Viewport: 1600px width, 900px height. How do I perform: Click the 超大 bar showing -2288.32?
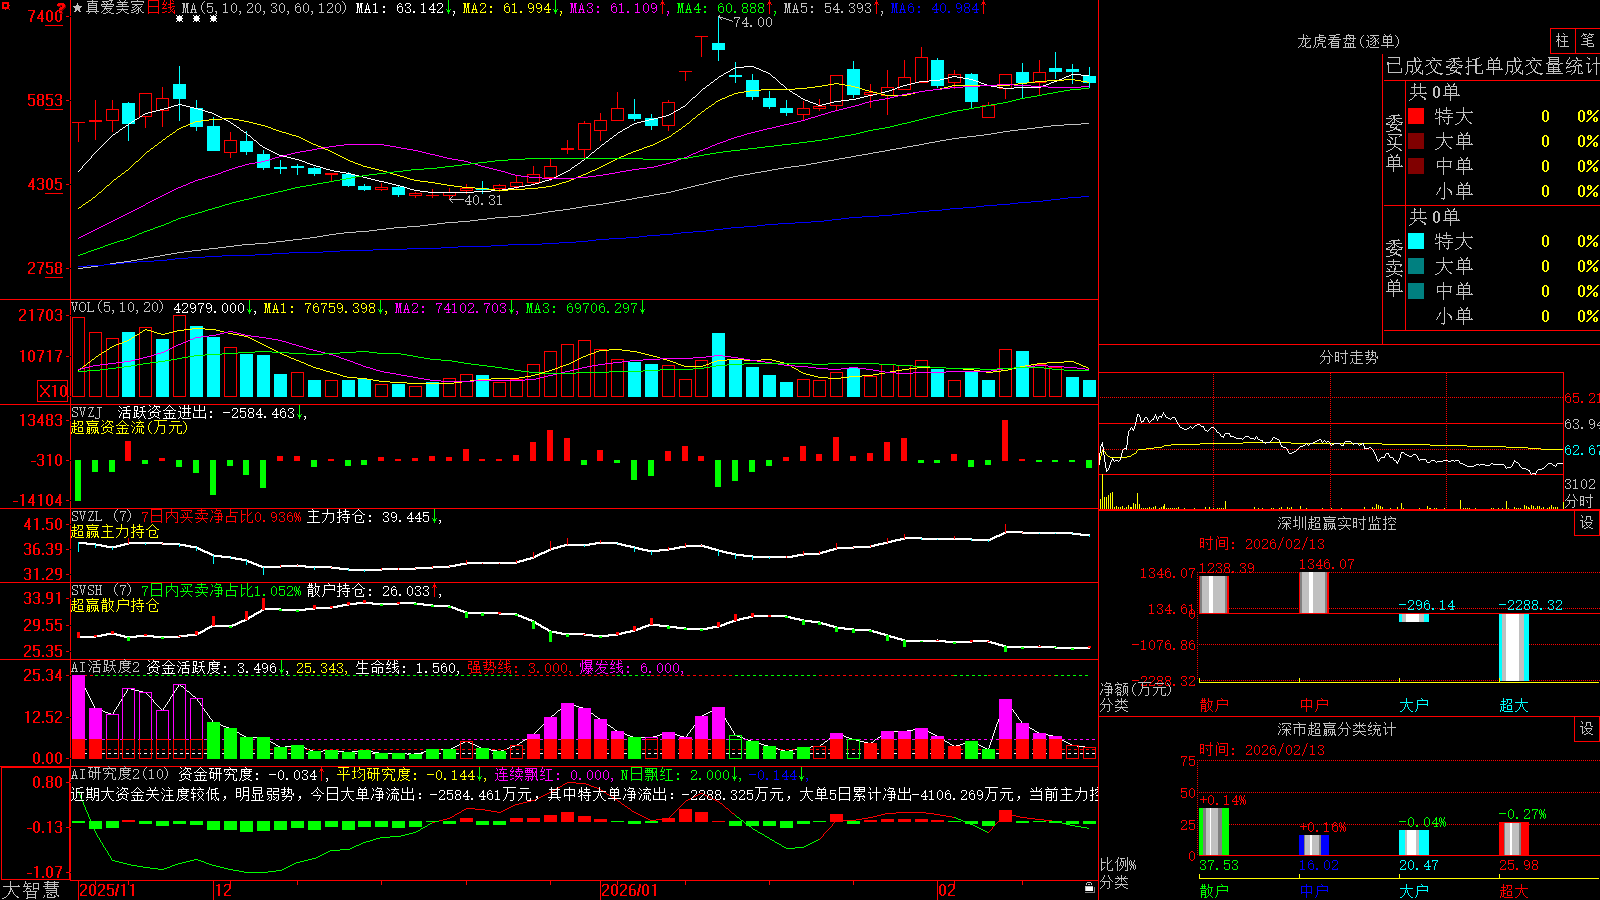tap(1513, 647)
